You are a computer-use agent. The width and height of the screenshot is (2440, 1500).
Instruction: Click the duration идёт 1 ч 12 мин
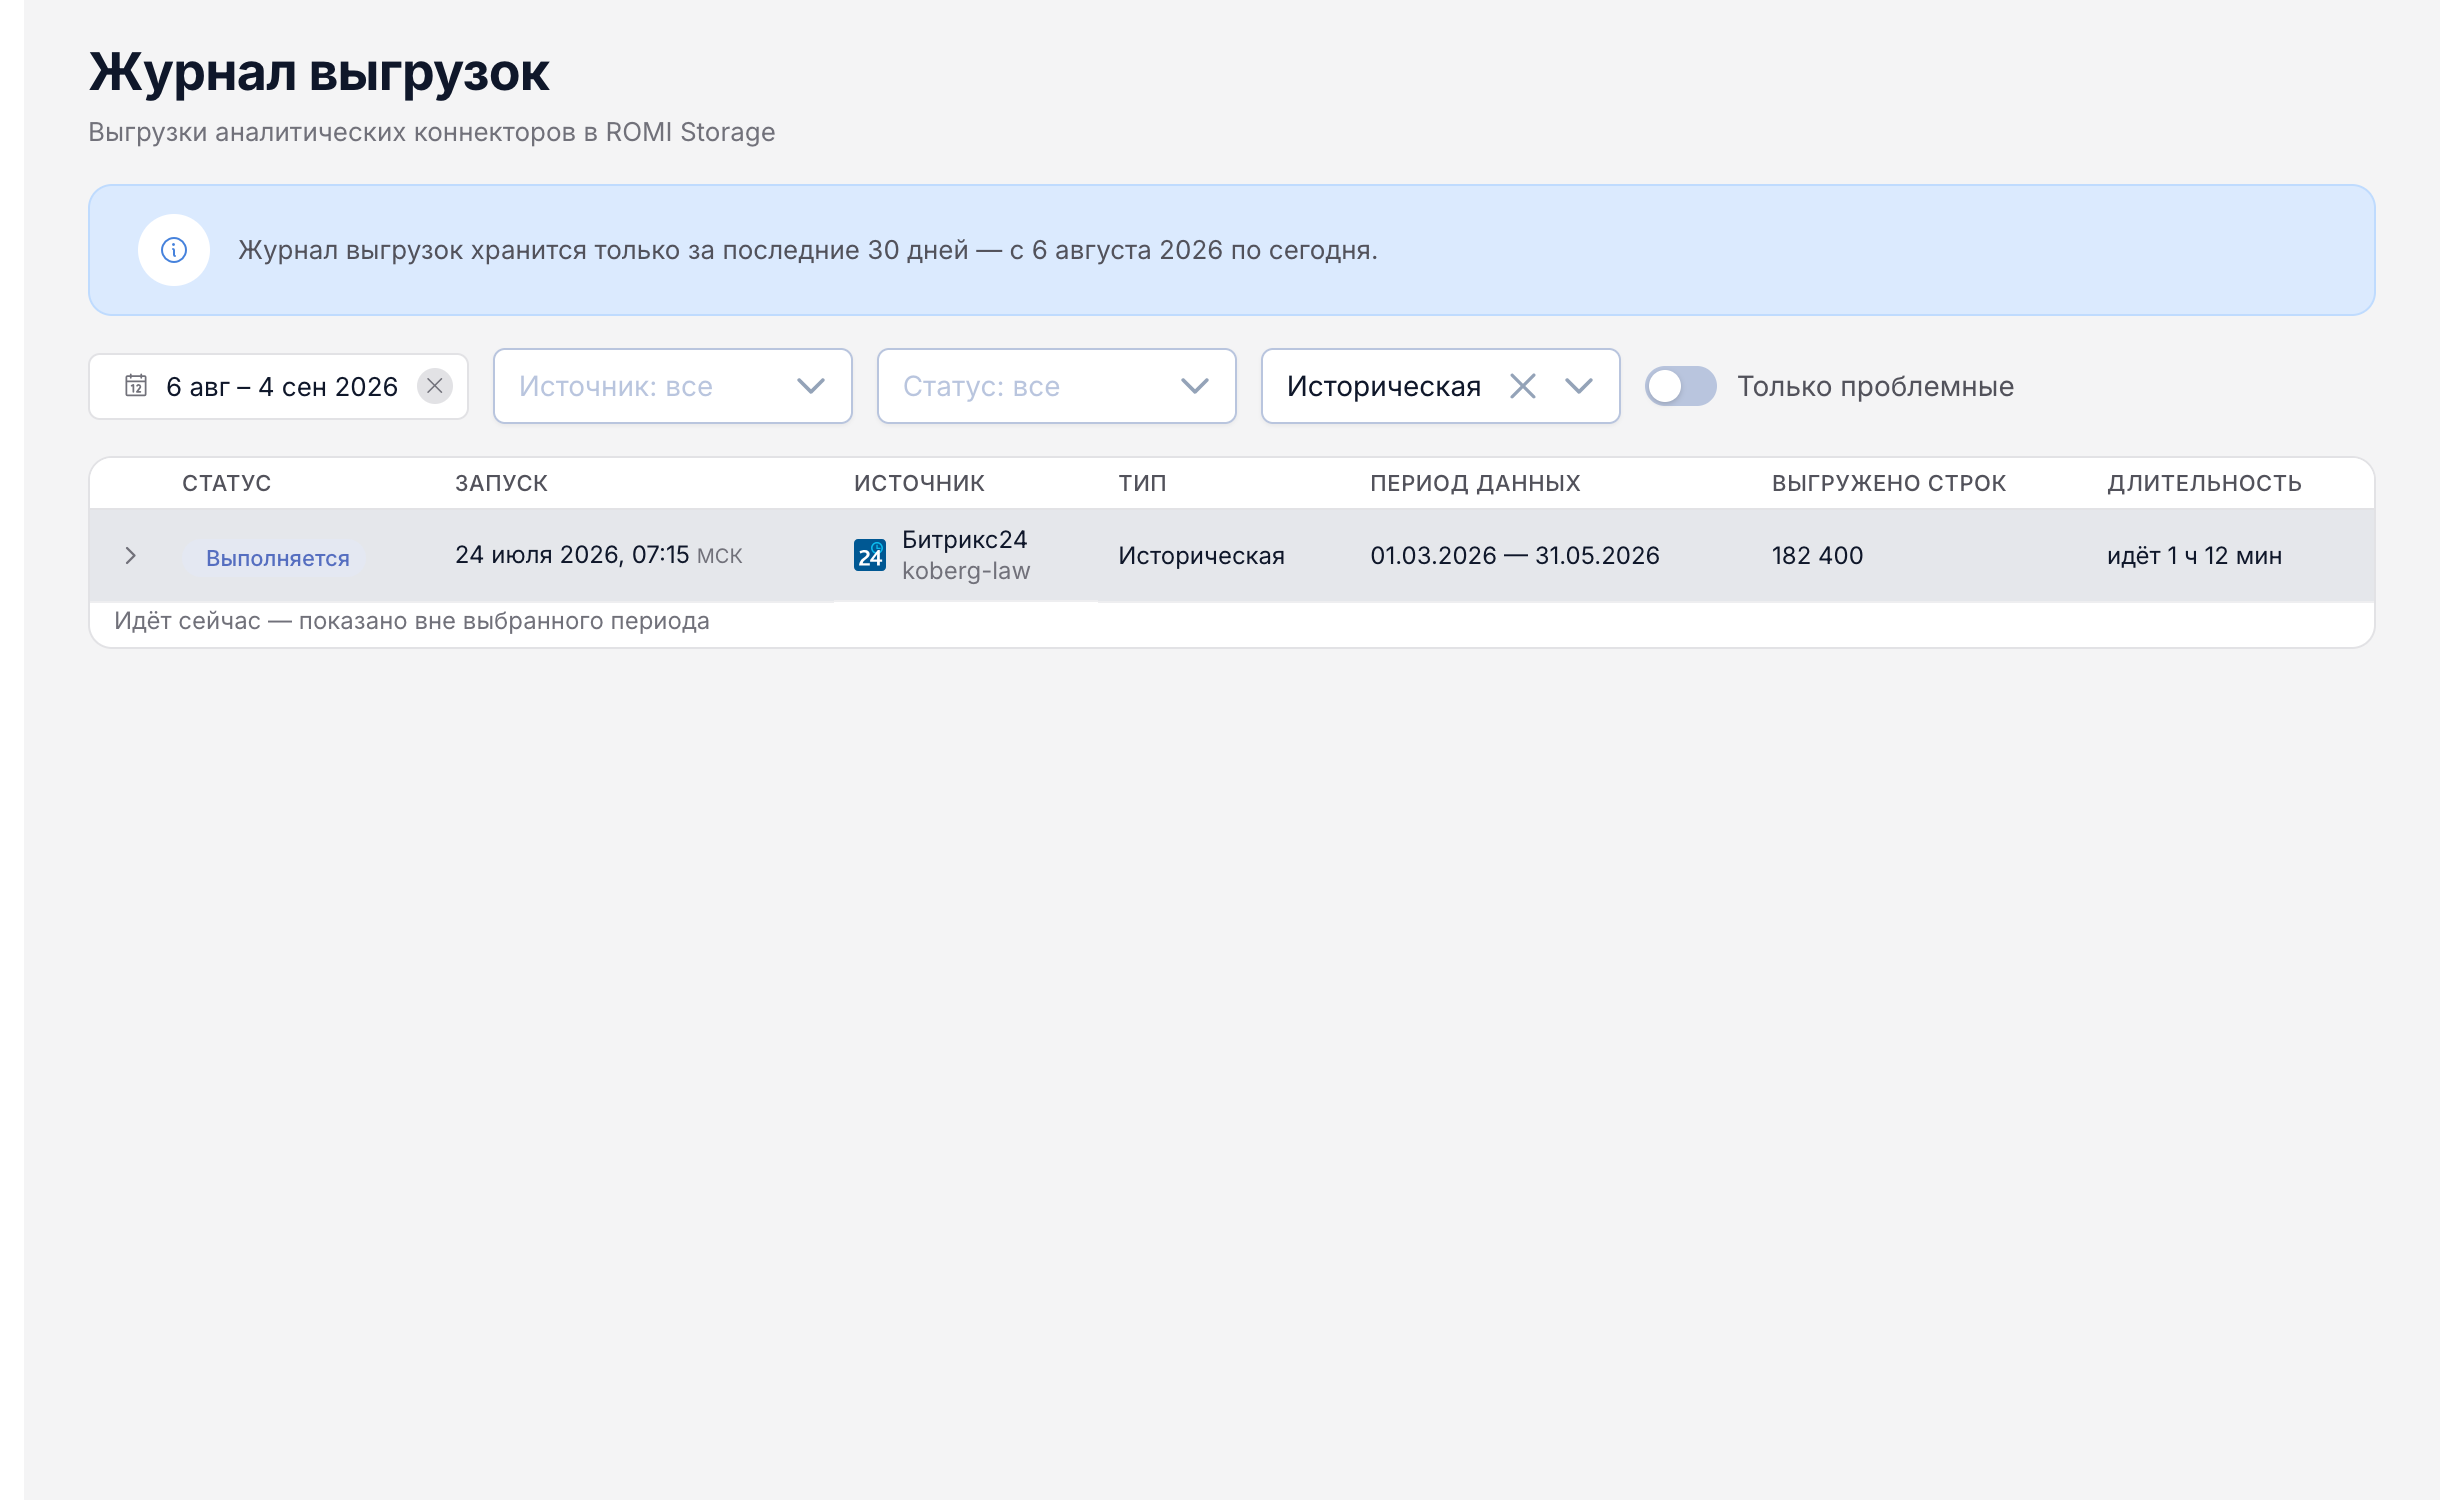[2195, 555]
